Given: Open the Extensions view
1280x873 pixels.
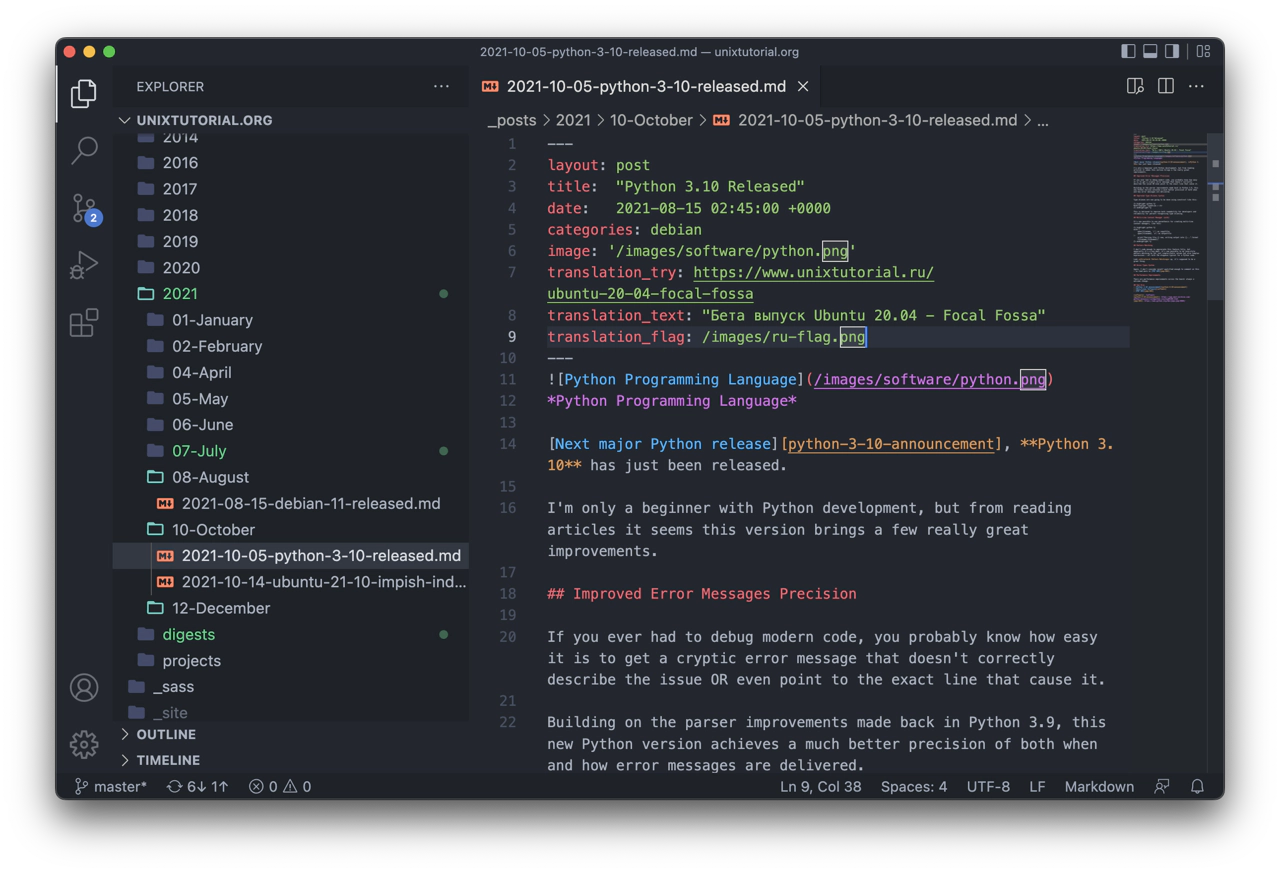Looking at the screenshot, I should click(84, 322).
